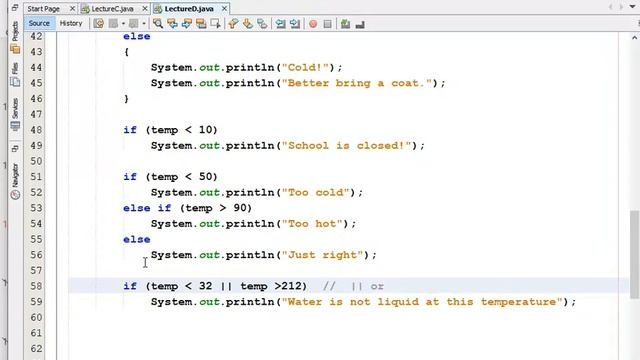Click "School is closed!" string
The image size is (640, 360).
point(346,146)
